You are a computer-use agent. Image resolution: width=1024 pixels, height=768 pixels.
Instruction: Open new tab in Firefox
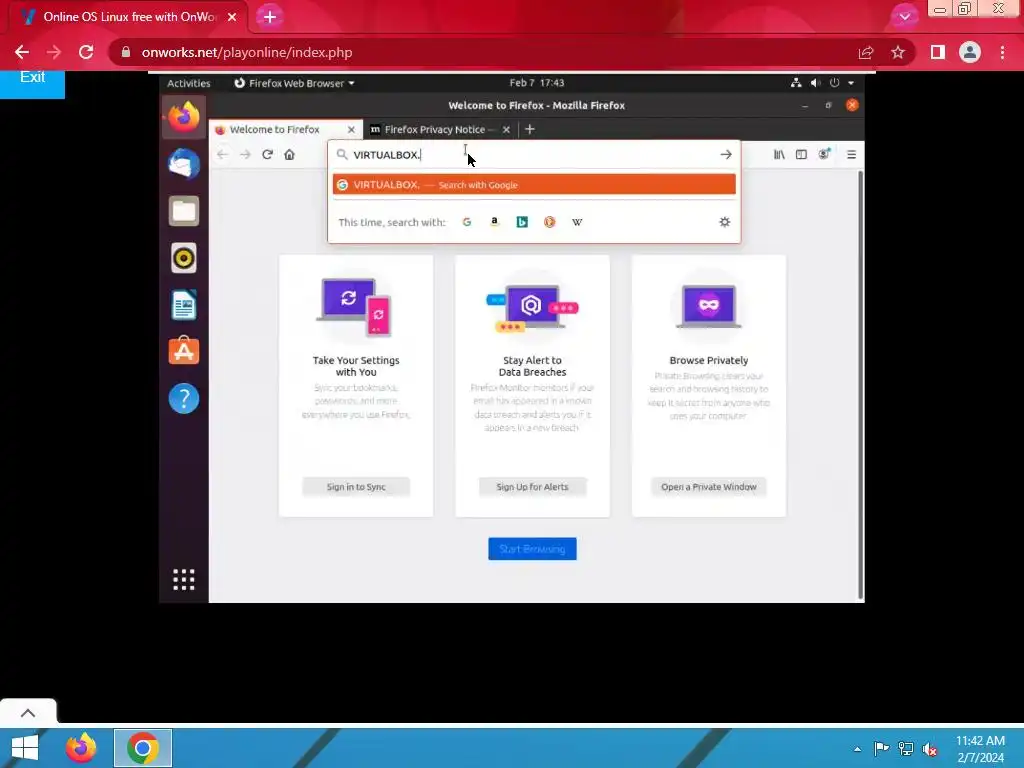tap(530, 129)
